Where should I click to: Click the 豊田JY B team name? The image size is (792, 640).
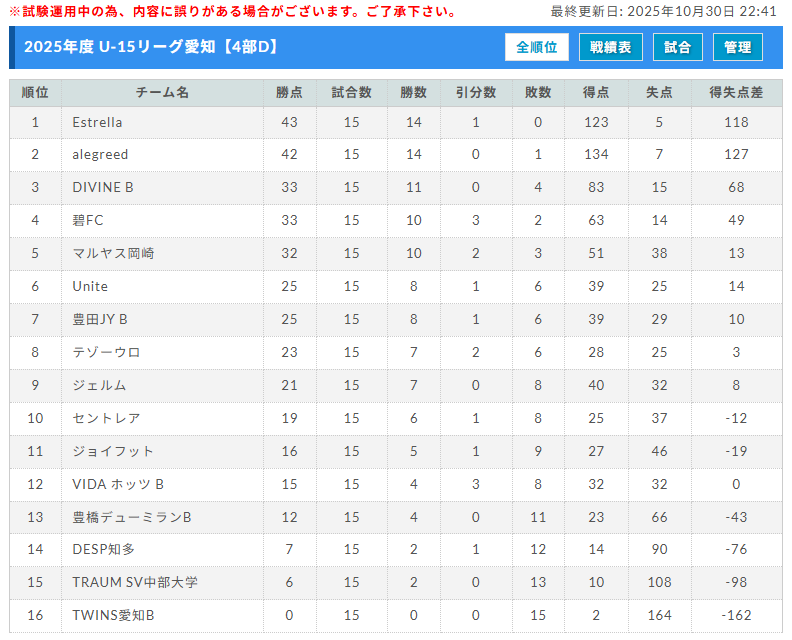click(100, 319)
